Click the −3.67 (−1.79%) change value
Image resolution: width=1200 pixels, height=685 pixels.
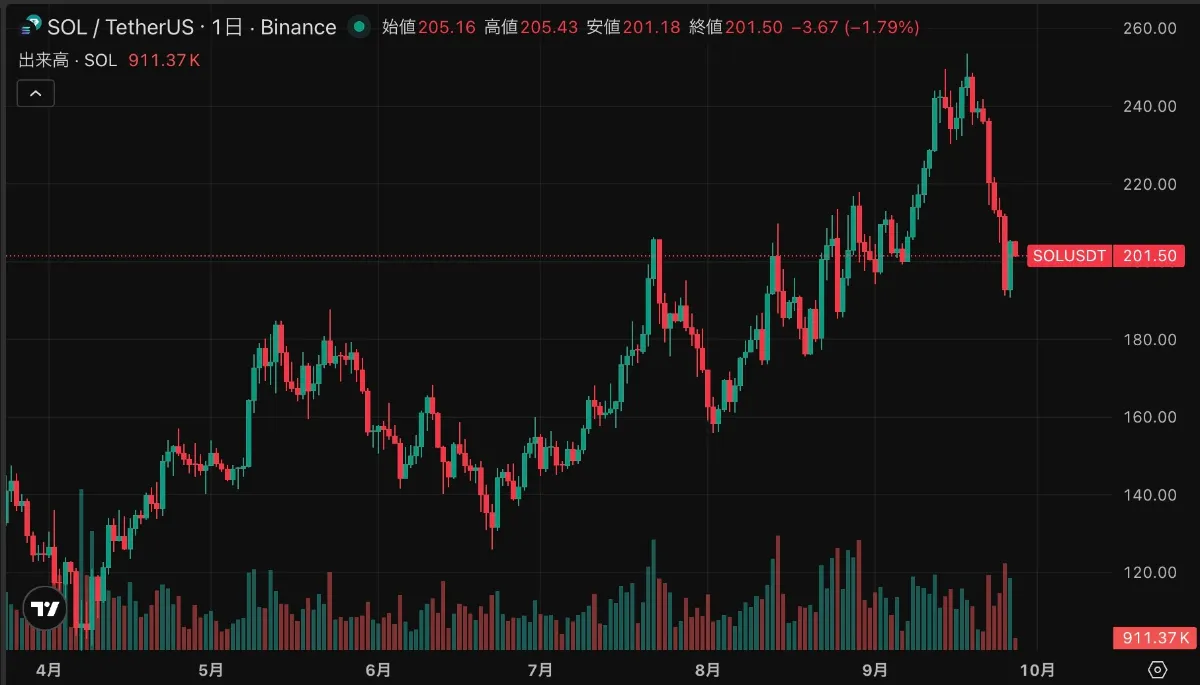pyautogui.click(x=855, y=28)
